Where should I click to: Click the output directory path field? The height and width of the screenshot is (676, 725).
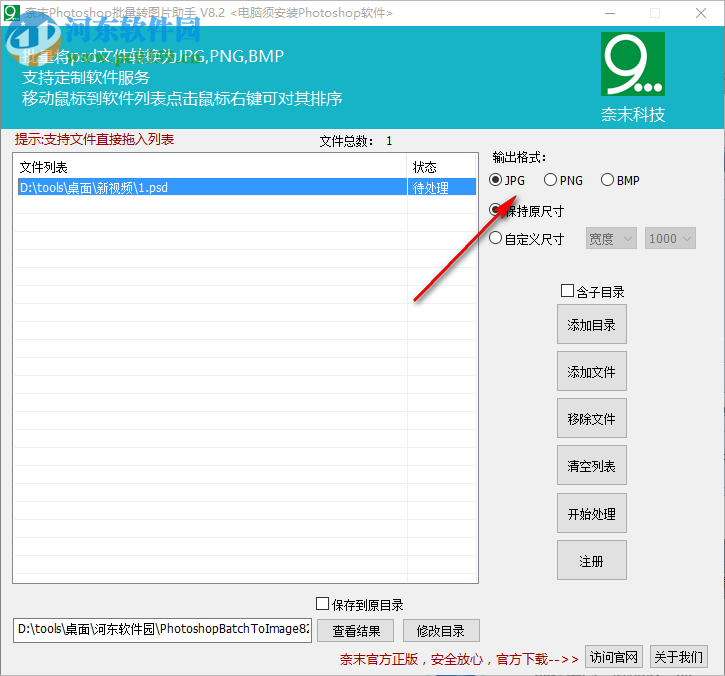162,630
